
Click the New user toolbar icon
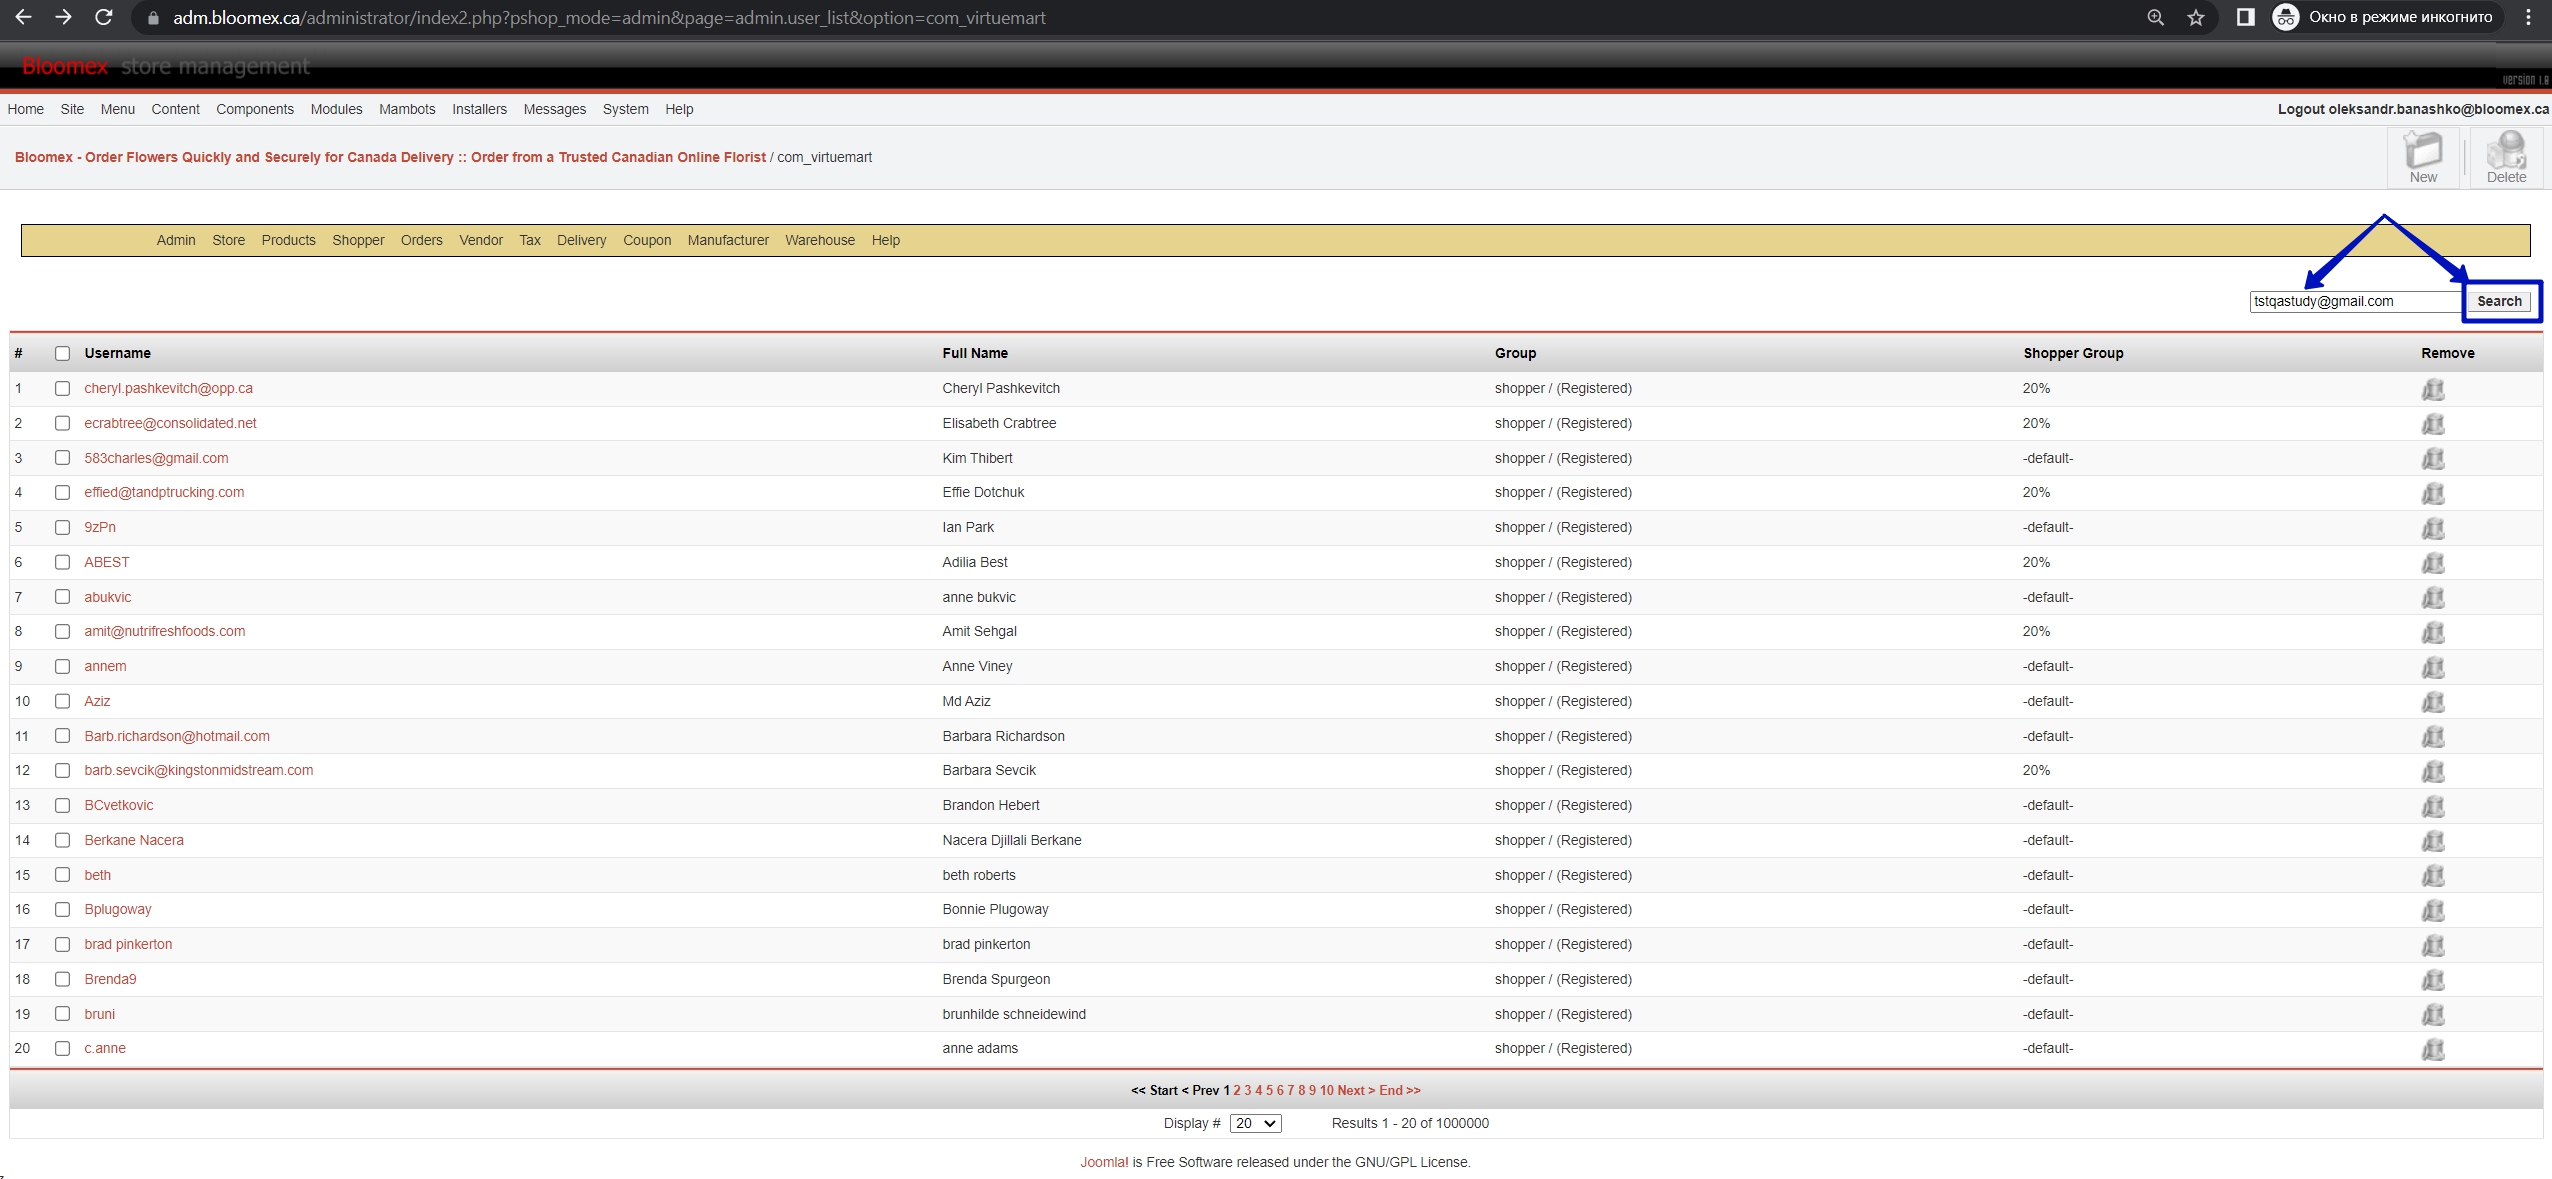click(2422, 158)
